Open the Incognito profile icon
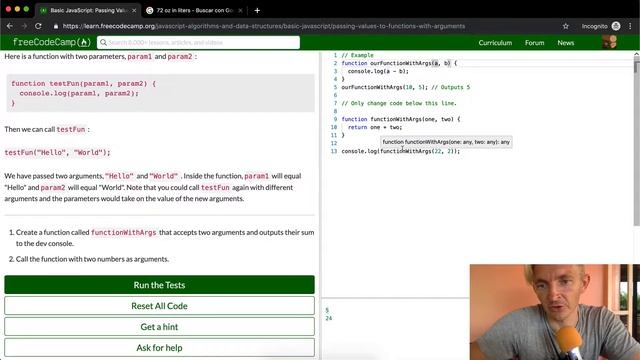 (x=616, y=26)
